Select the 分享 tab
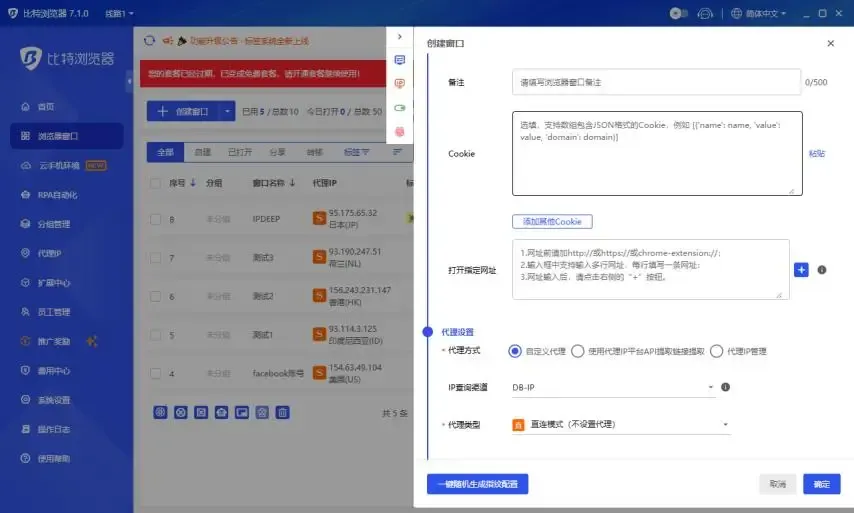The width and height of the screenshot is (854, 513). pyautogui.click(x=277, y=152)
